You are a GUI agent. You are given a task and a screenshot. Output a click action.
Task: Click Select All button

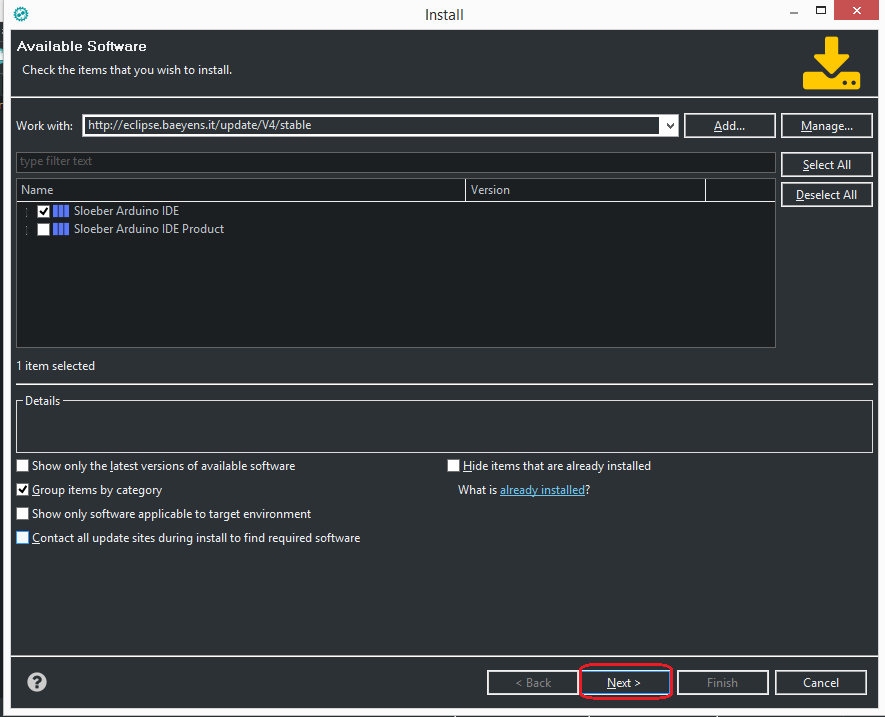[826, 164]
